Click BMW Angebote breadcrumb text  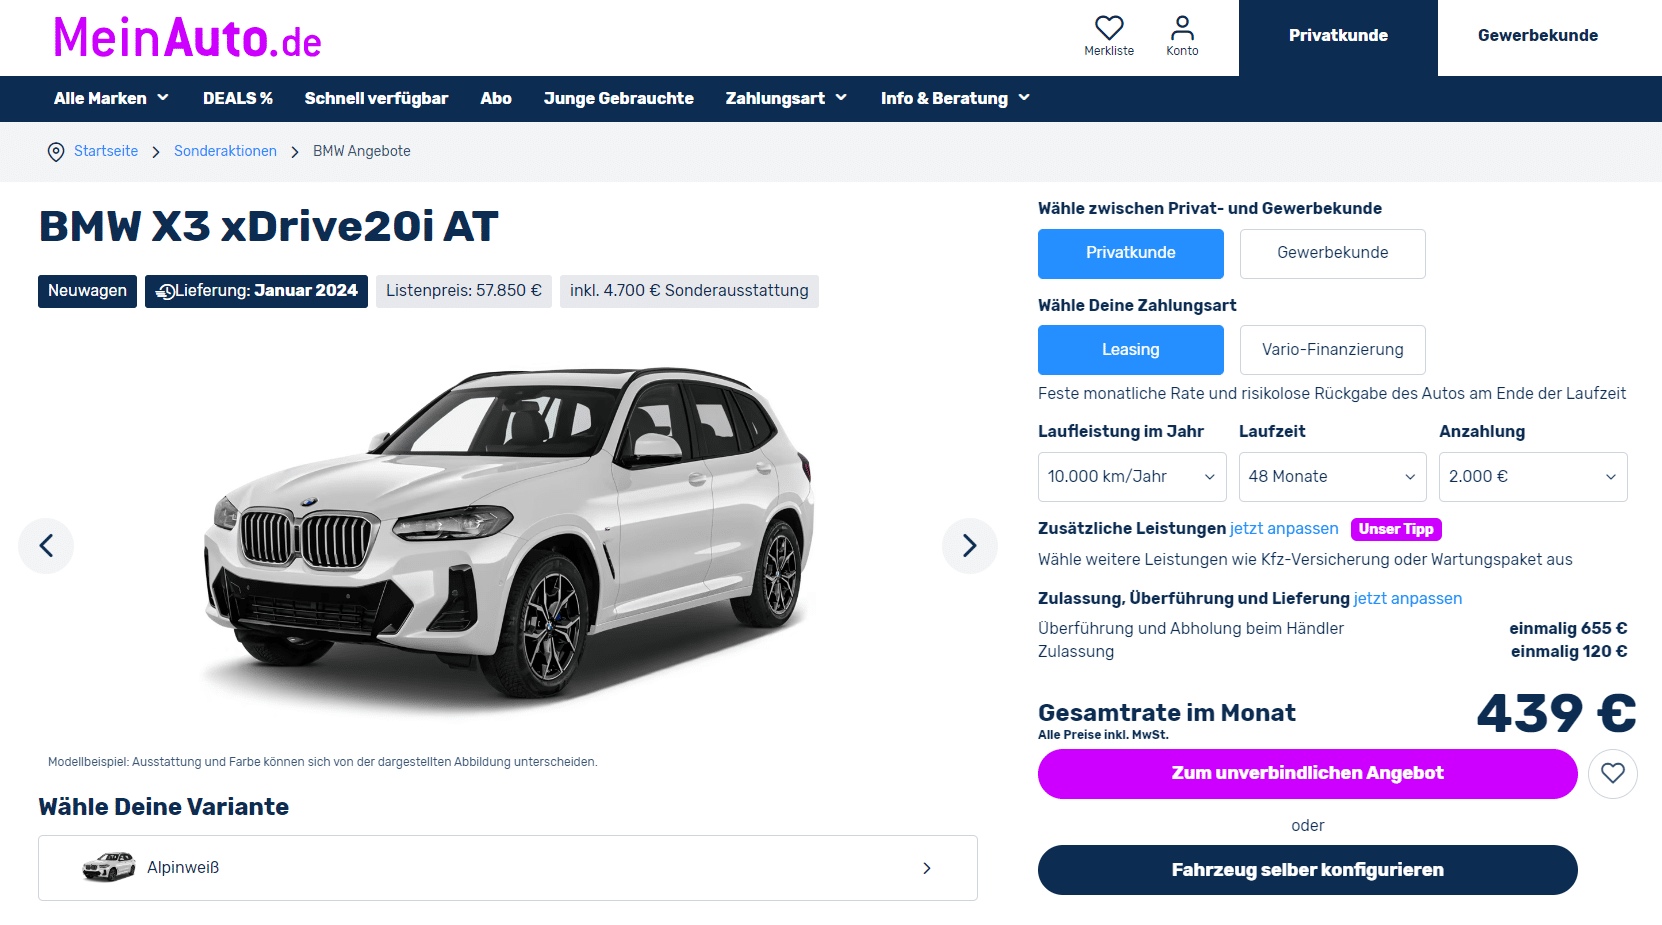(362, 151)
